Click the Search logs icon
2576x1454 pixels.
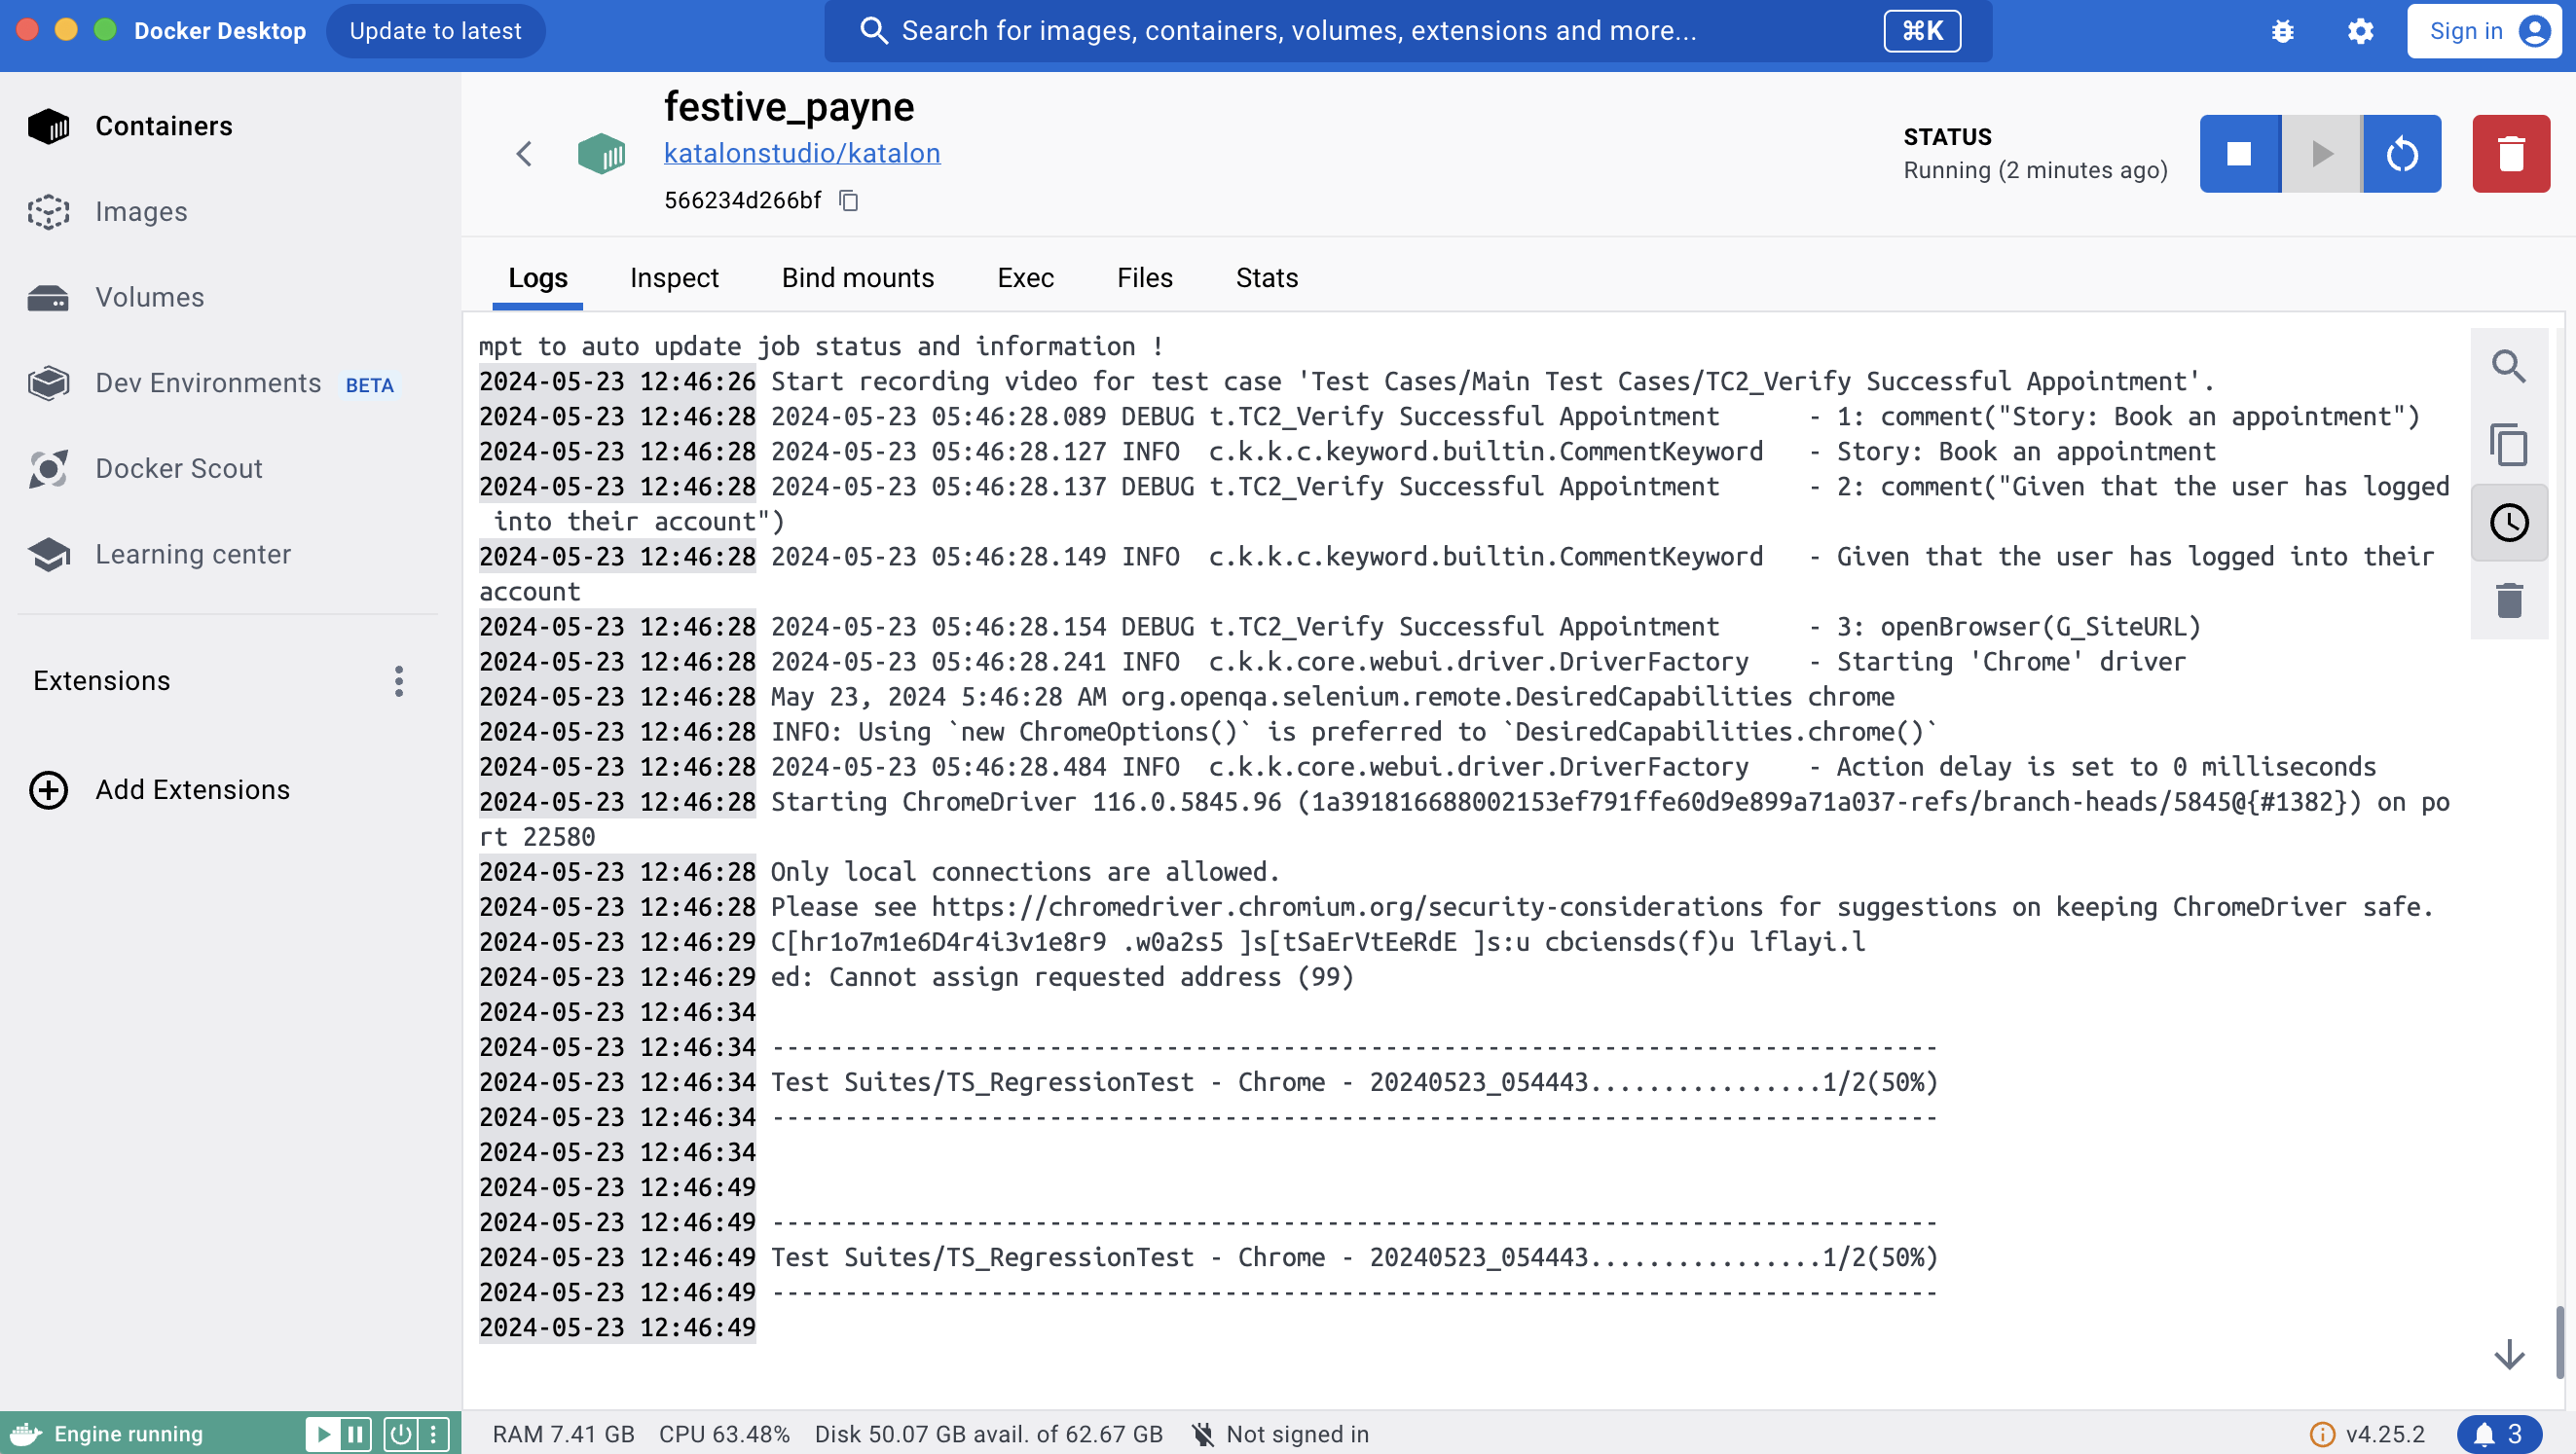point(2509,366)
